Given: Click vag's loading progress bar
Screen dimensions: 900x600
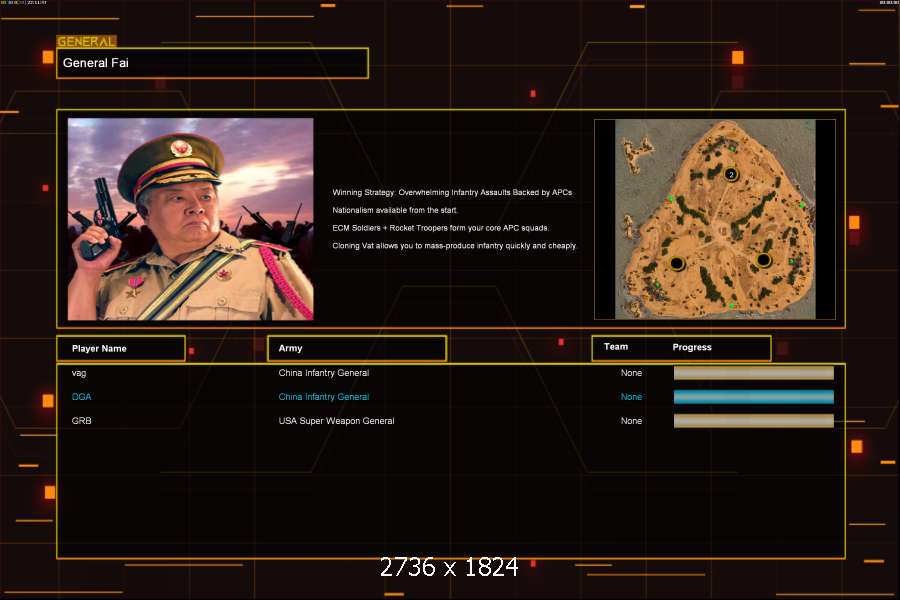Looking at the screenshot, I should [x=754, y=373].
